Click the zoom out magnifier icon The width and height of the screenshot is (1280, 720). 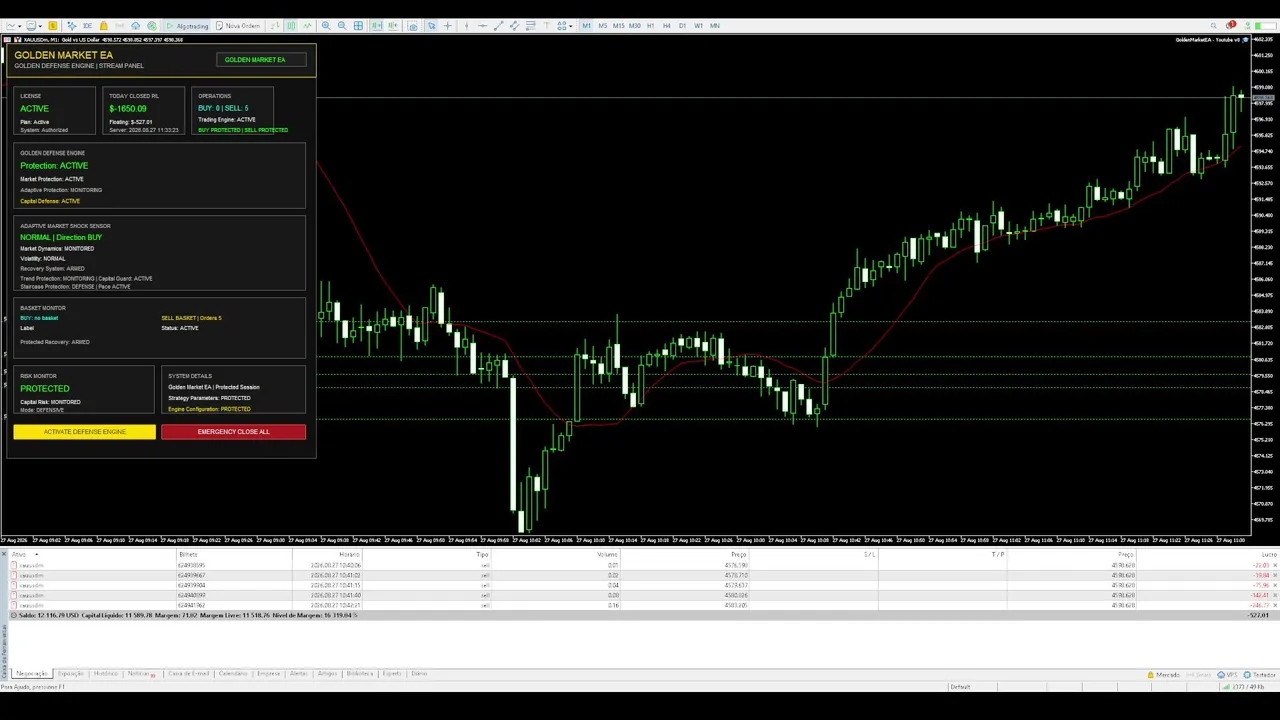(342, 26)
